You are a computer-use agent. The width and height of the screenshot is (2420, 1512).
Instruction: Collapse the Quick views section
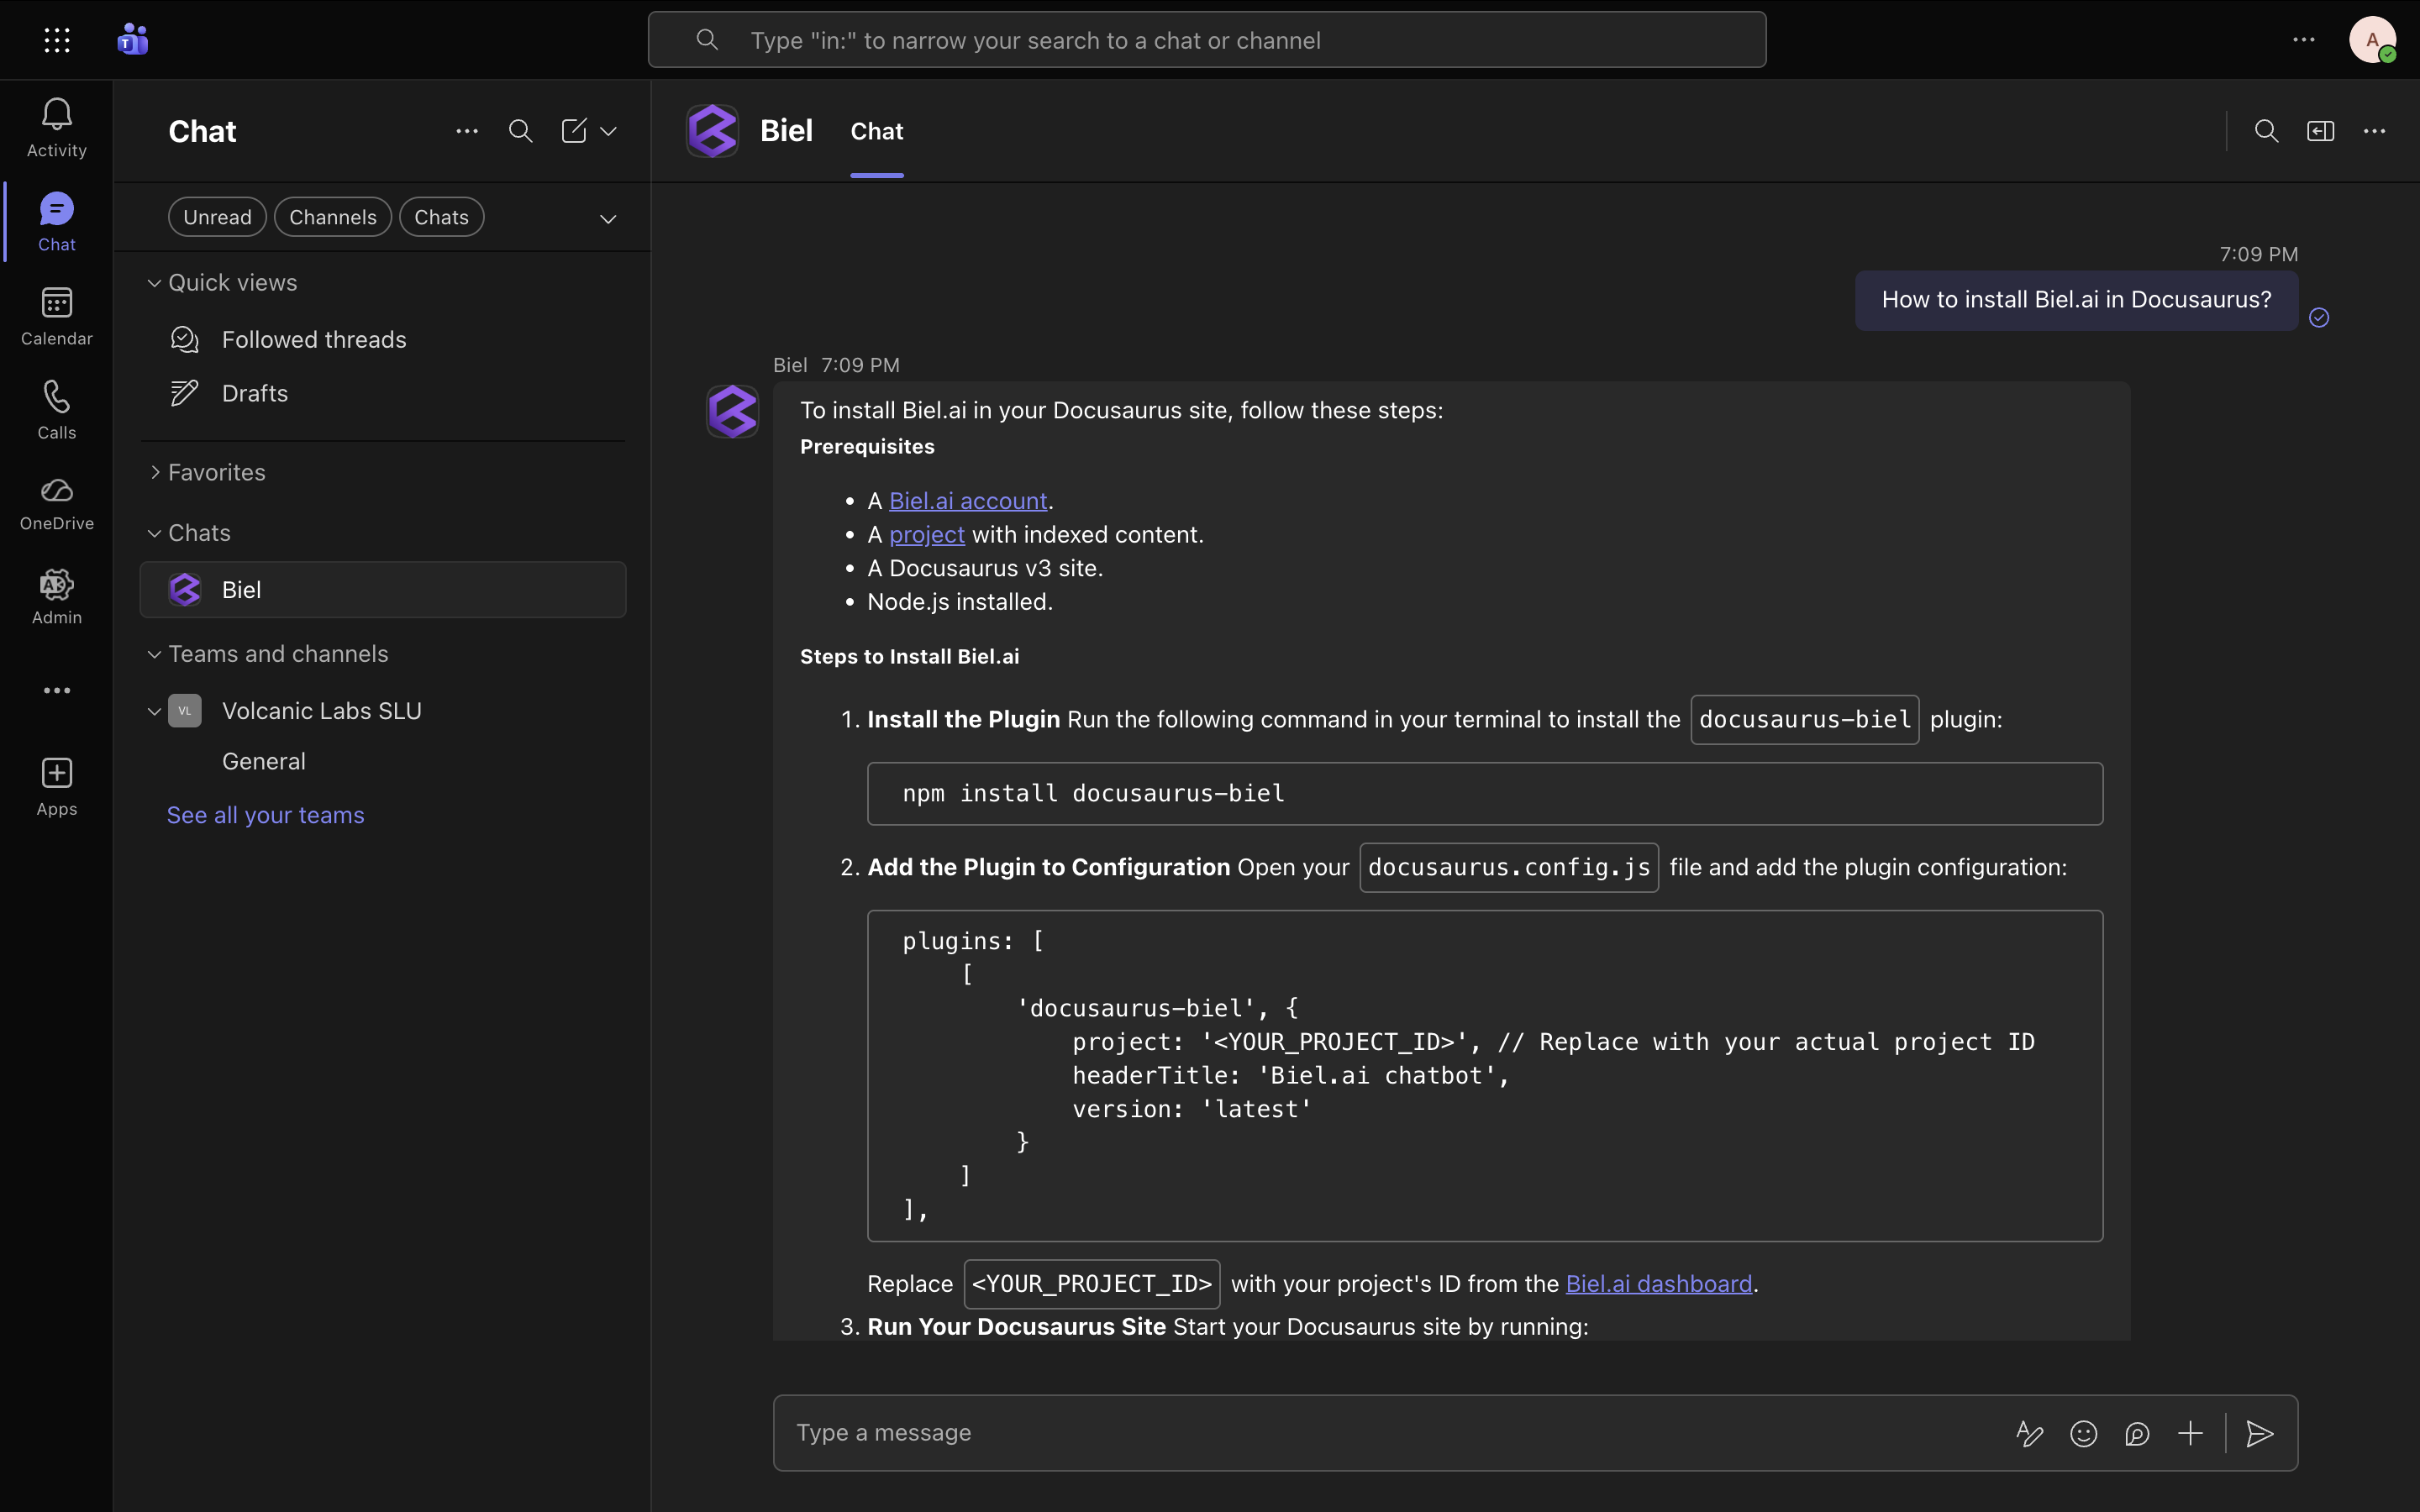153,282
